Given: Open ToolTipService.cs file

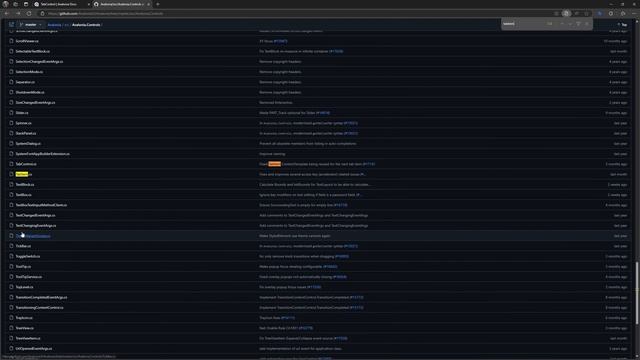Looking at the screenshot, I should click(x=29, y=277).
